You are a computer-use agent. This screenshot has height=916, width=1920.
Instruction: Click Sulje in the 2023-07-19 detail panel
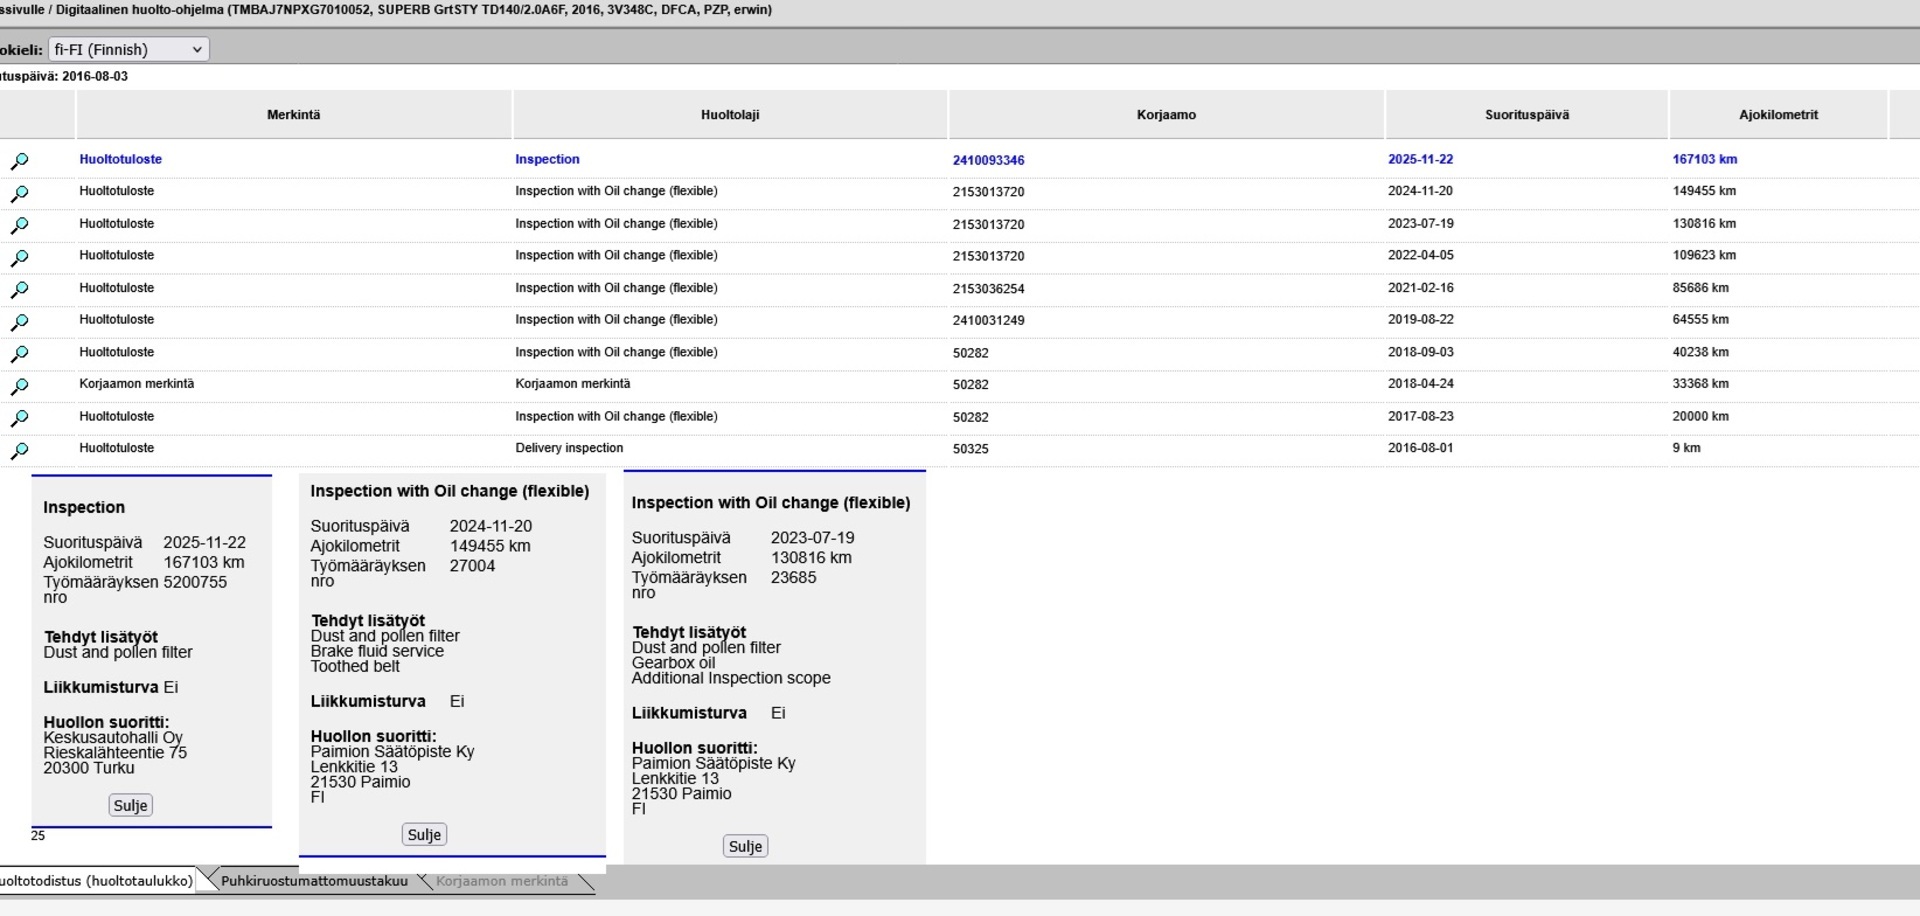[745, 846]
